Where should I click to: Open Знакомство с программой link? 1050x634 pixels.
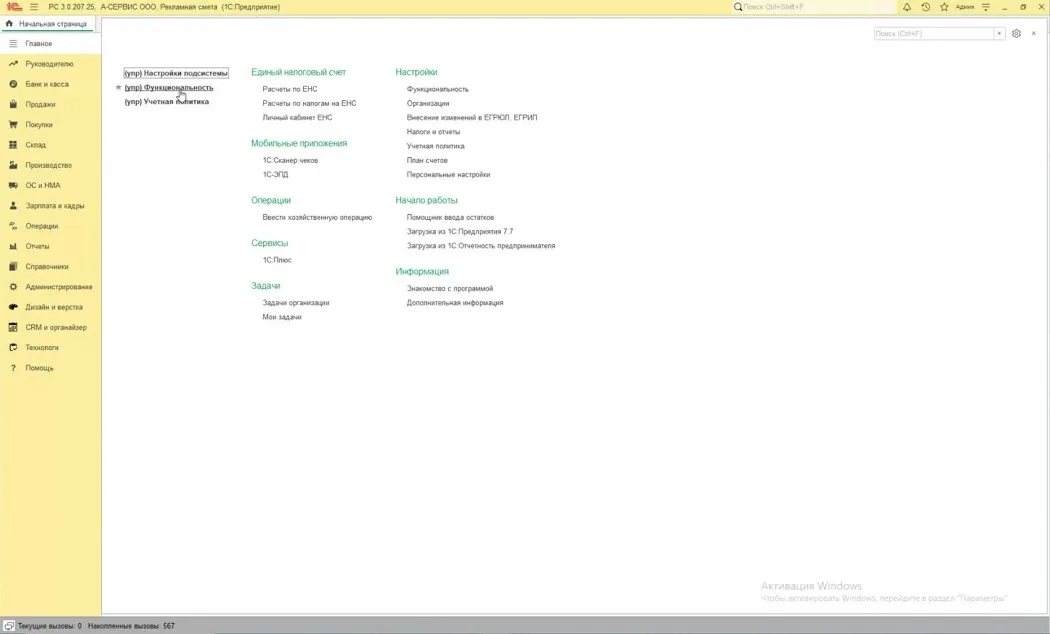tap(449, 289)
